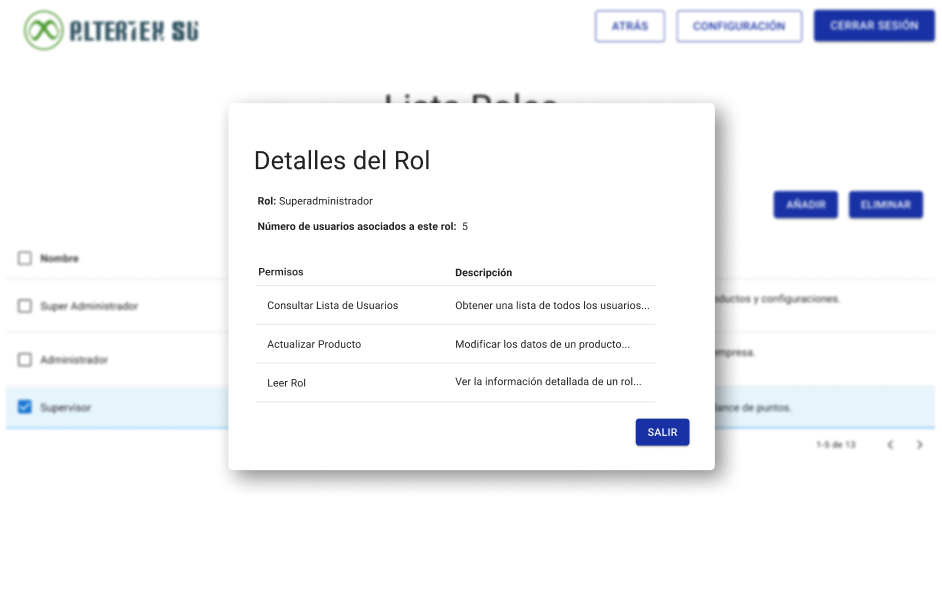Click the ELIMINAR button

click(886, 204)
